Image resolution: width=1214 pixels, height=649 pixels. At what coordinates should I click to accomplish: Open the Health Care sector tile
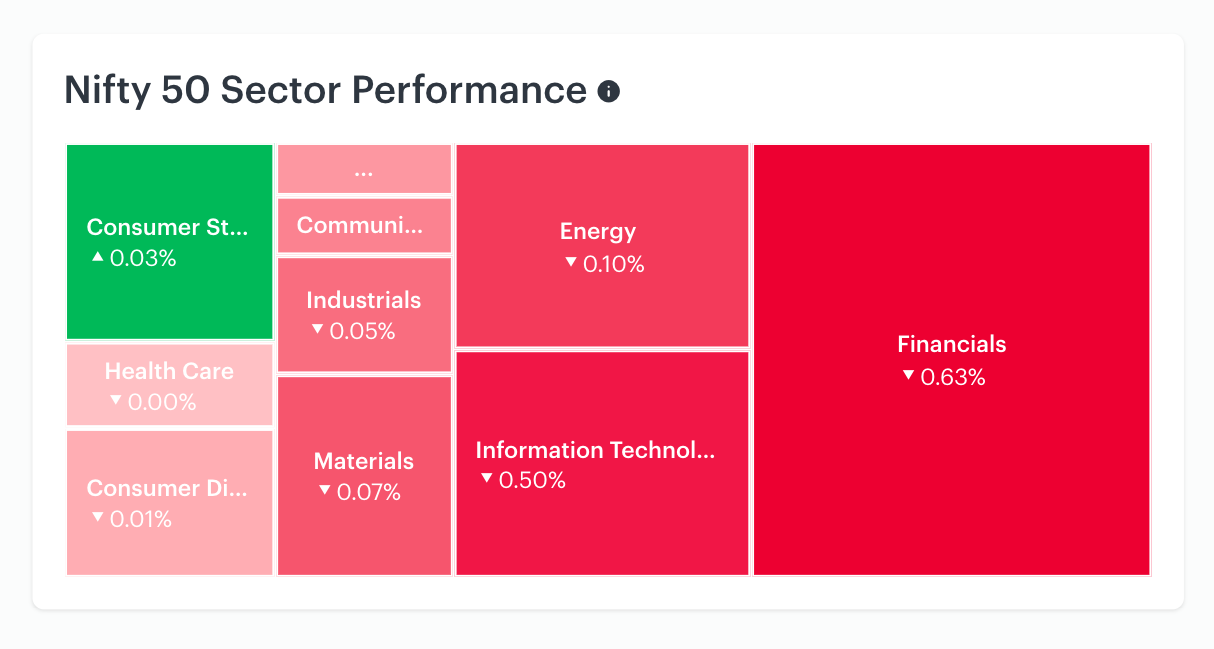(170, 385)
